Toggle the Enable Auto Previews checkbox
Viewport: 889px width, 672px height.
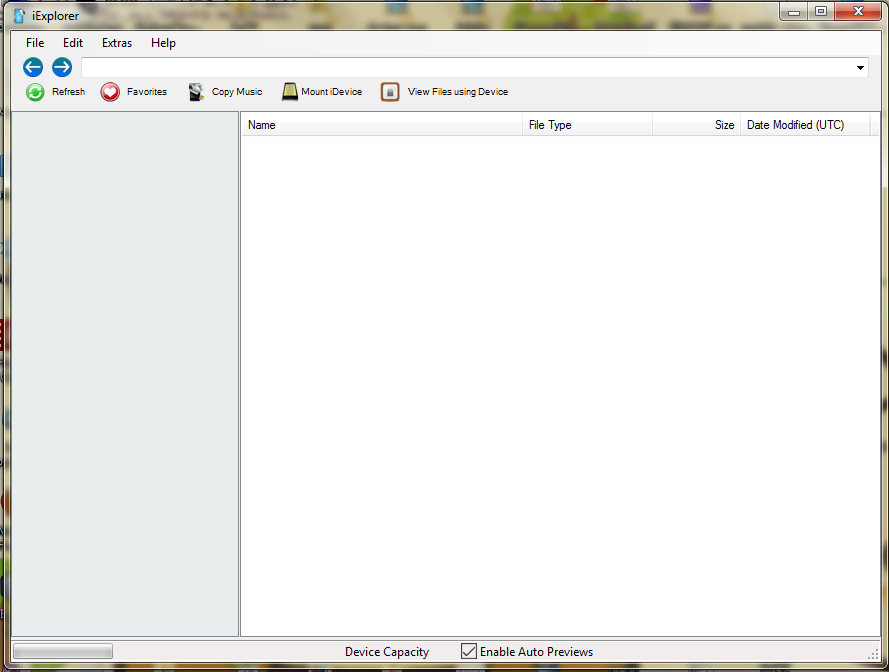coord(469,651)
